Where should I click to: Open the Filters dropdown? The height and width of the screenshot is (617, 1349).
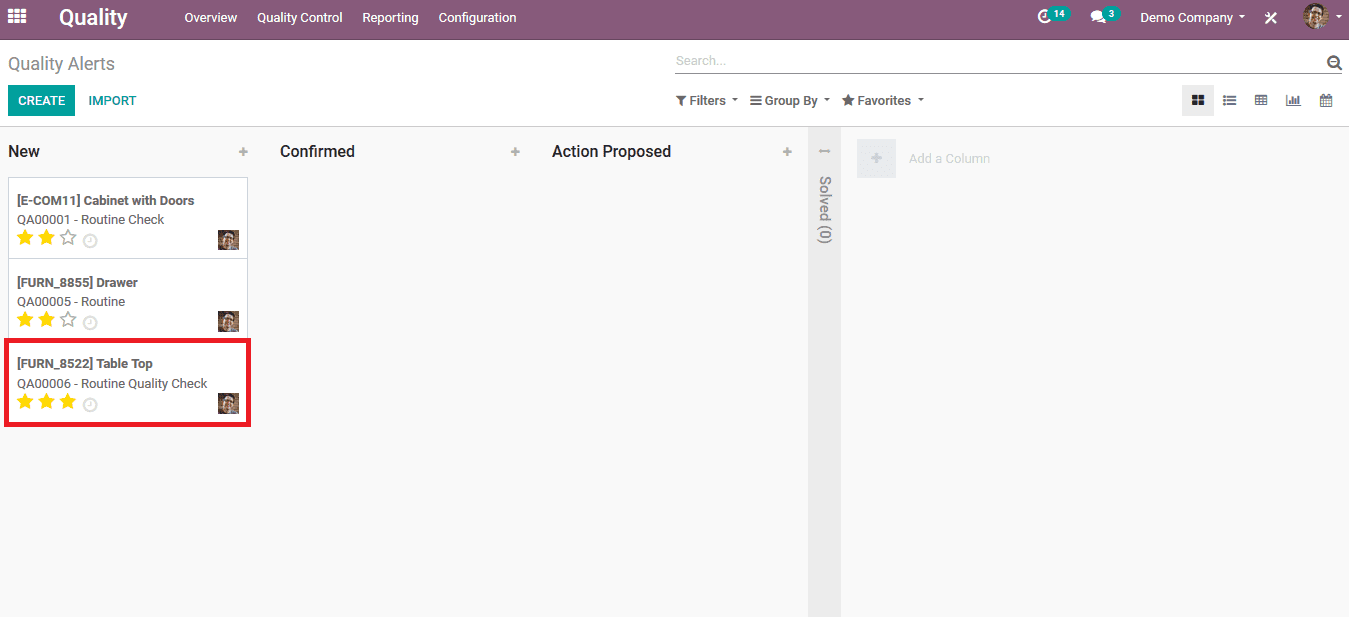tap(707, 101)
